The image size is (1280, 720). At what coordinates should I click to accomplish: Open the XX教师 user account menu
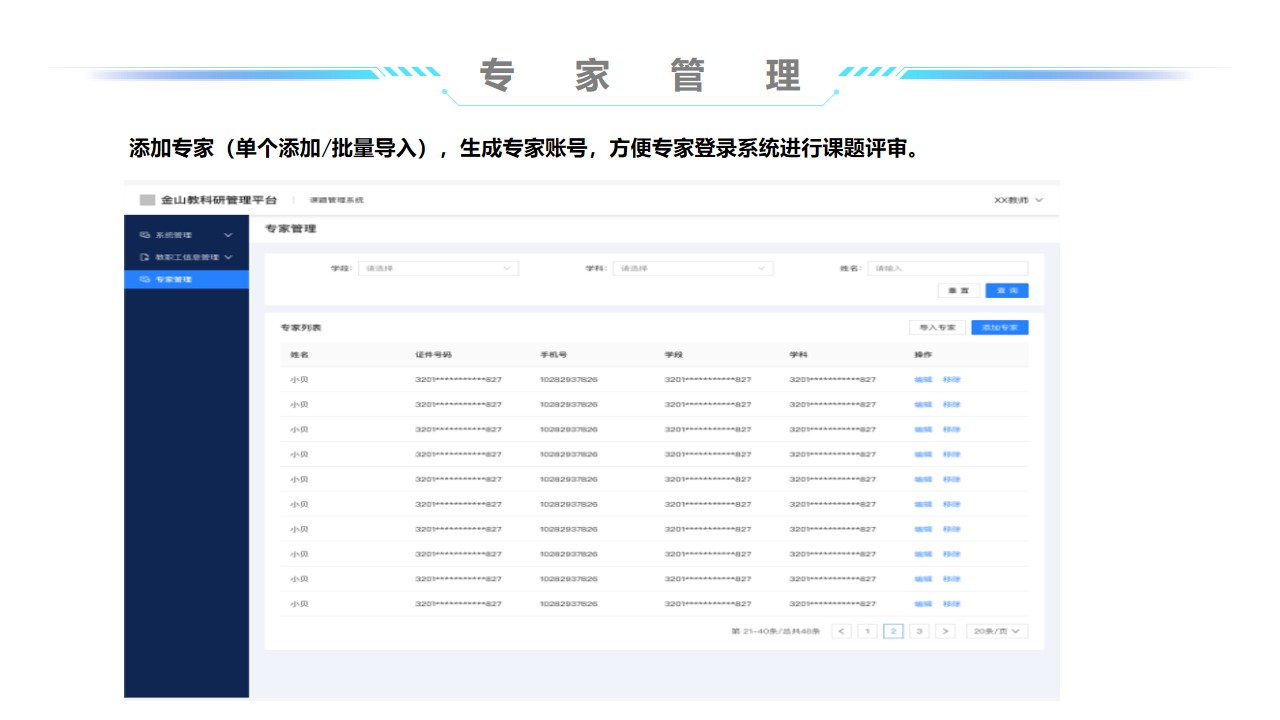point(1018,200)
